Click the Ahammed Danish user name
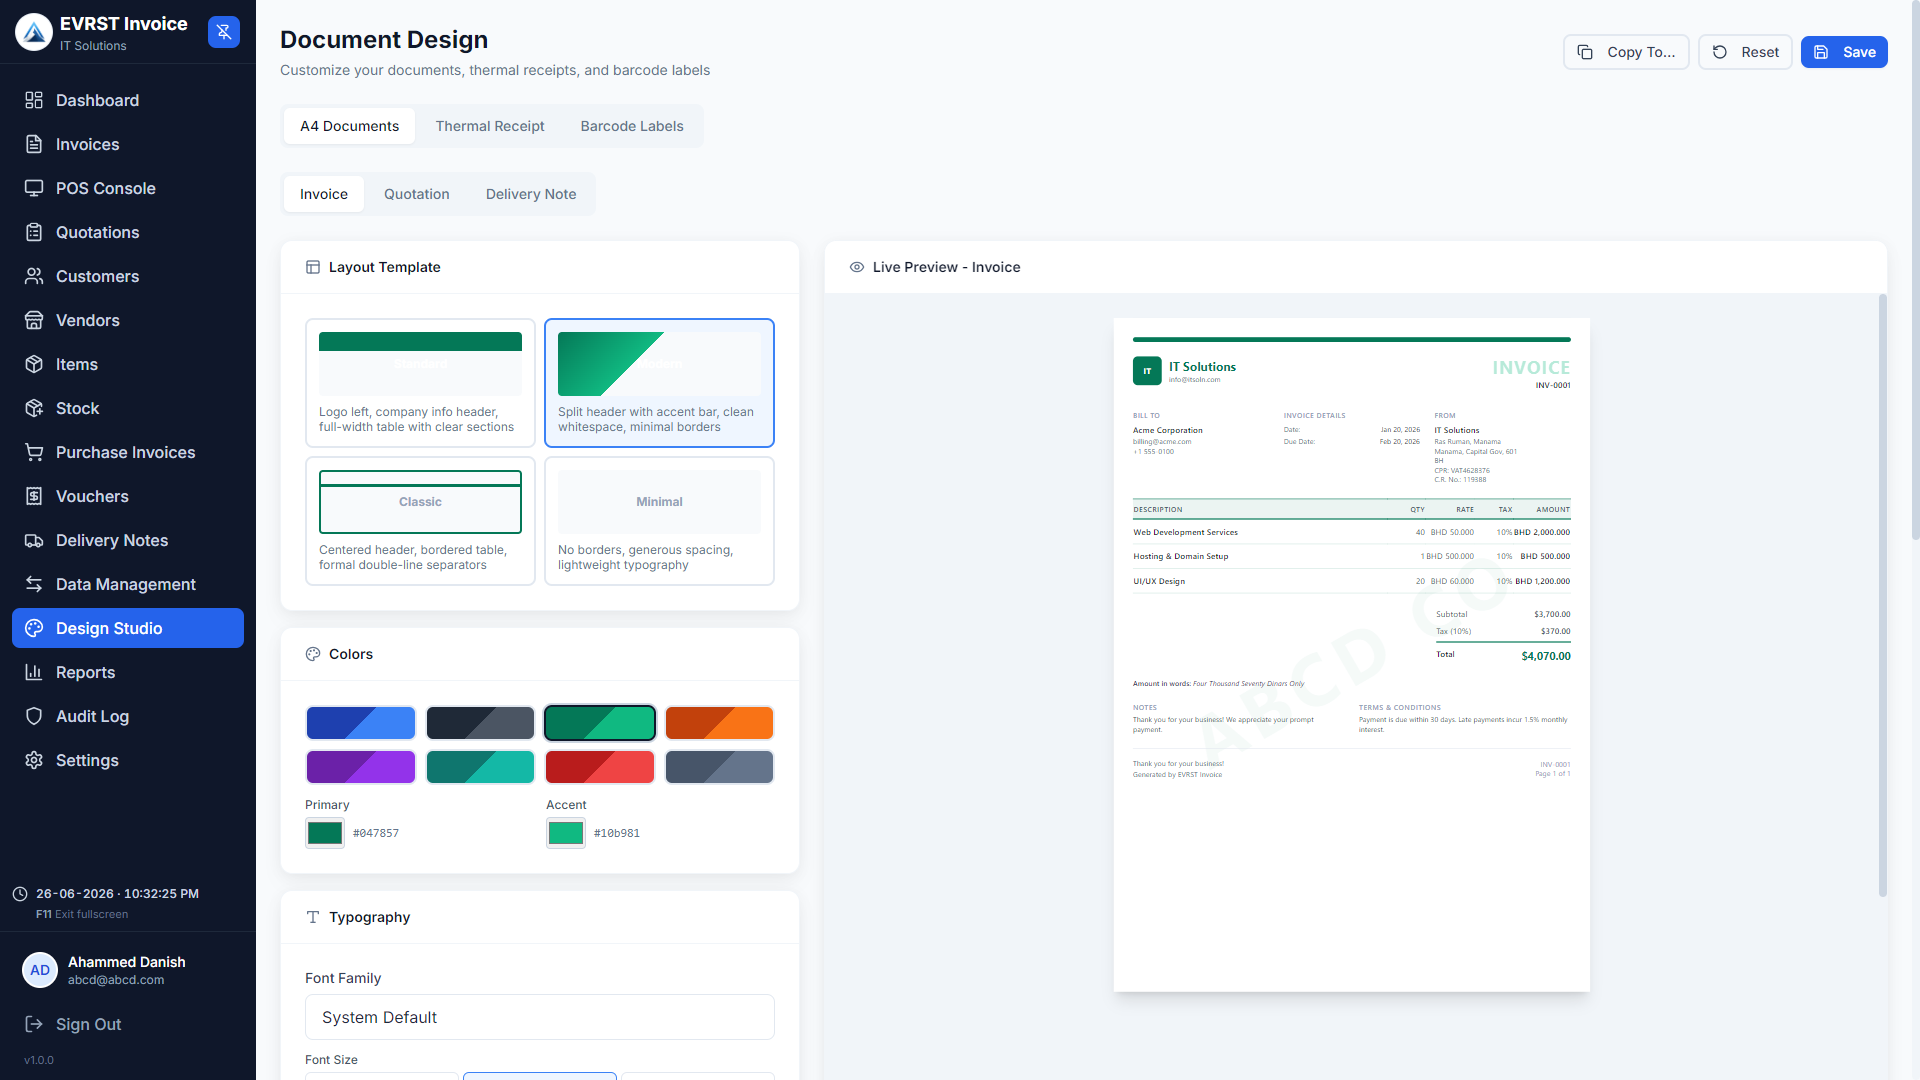Image resolution: width=1920 pixels, height=1080 pixels. point(127,962)
